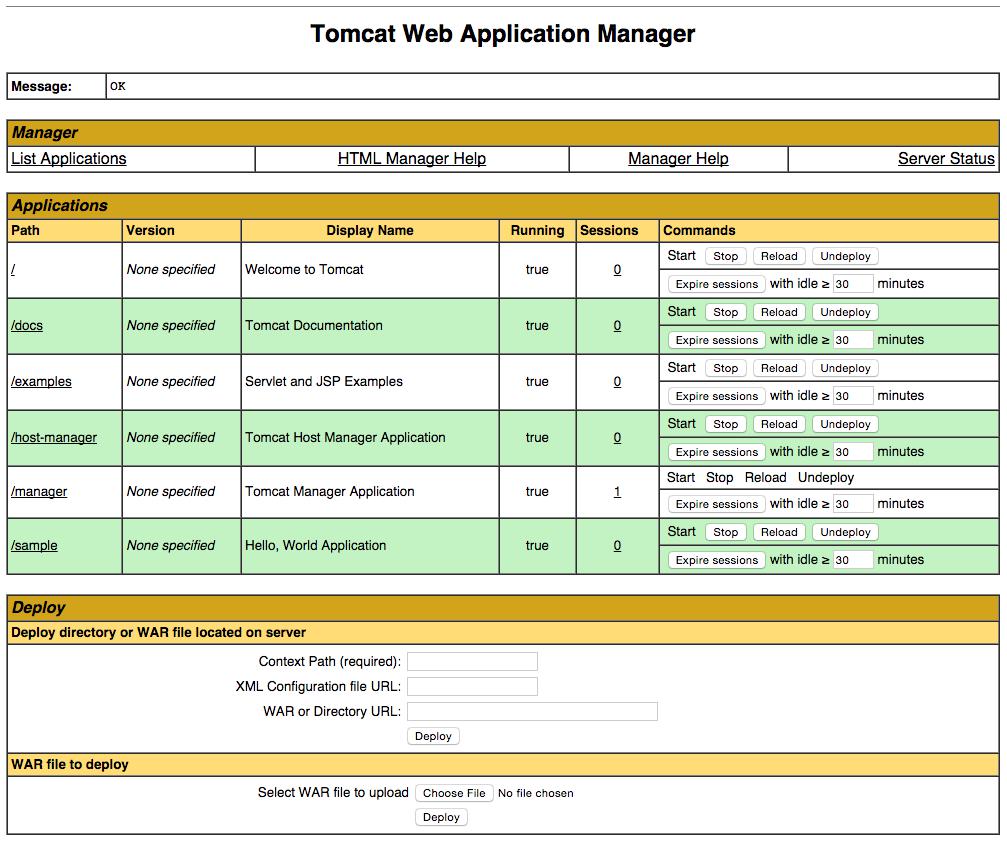The height and width of the screenshot is (845, 1007).
Task: Expire sessions for the Tomcat Host Manager
Action: (x=716, y=451)
